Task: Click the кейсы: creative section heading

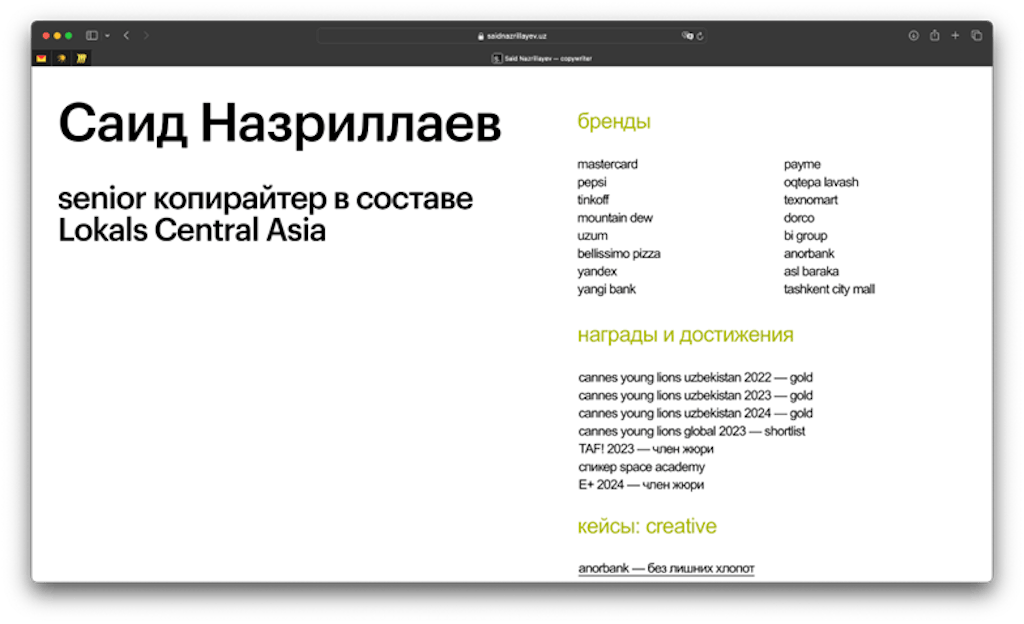Action: click(x=647, y=526)
